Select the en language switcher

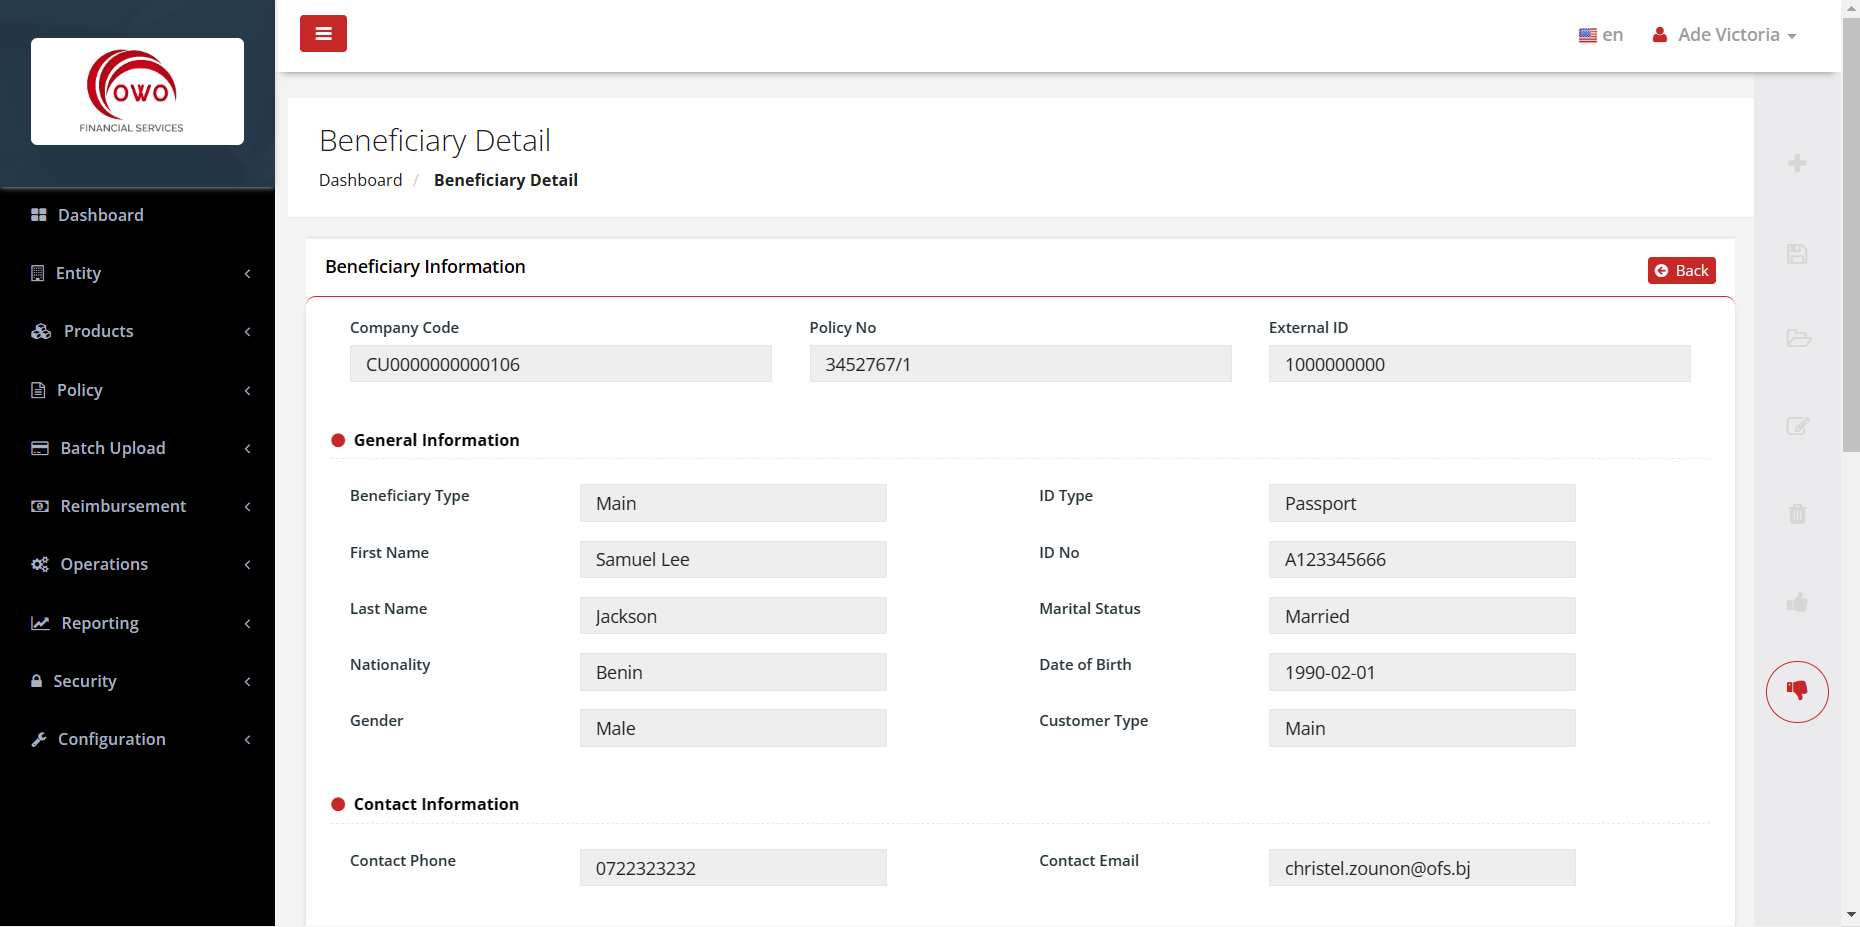[x=1601, y=35]
